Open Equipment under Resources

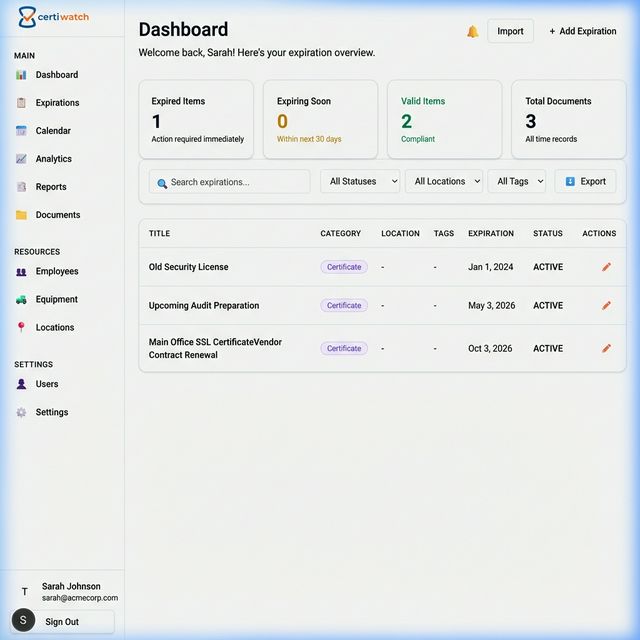click(x=56, y=300)
